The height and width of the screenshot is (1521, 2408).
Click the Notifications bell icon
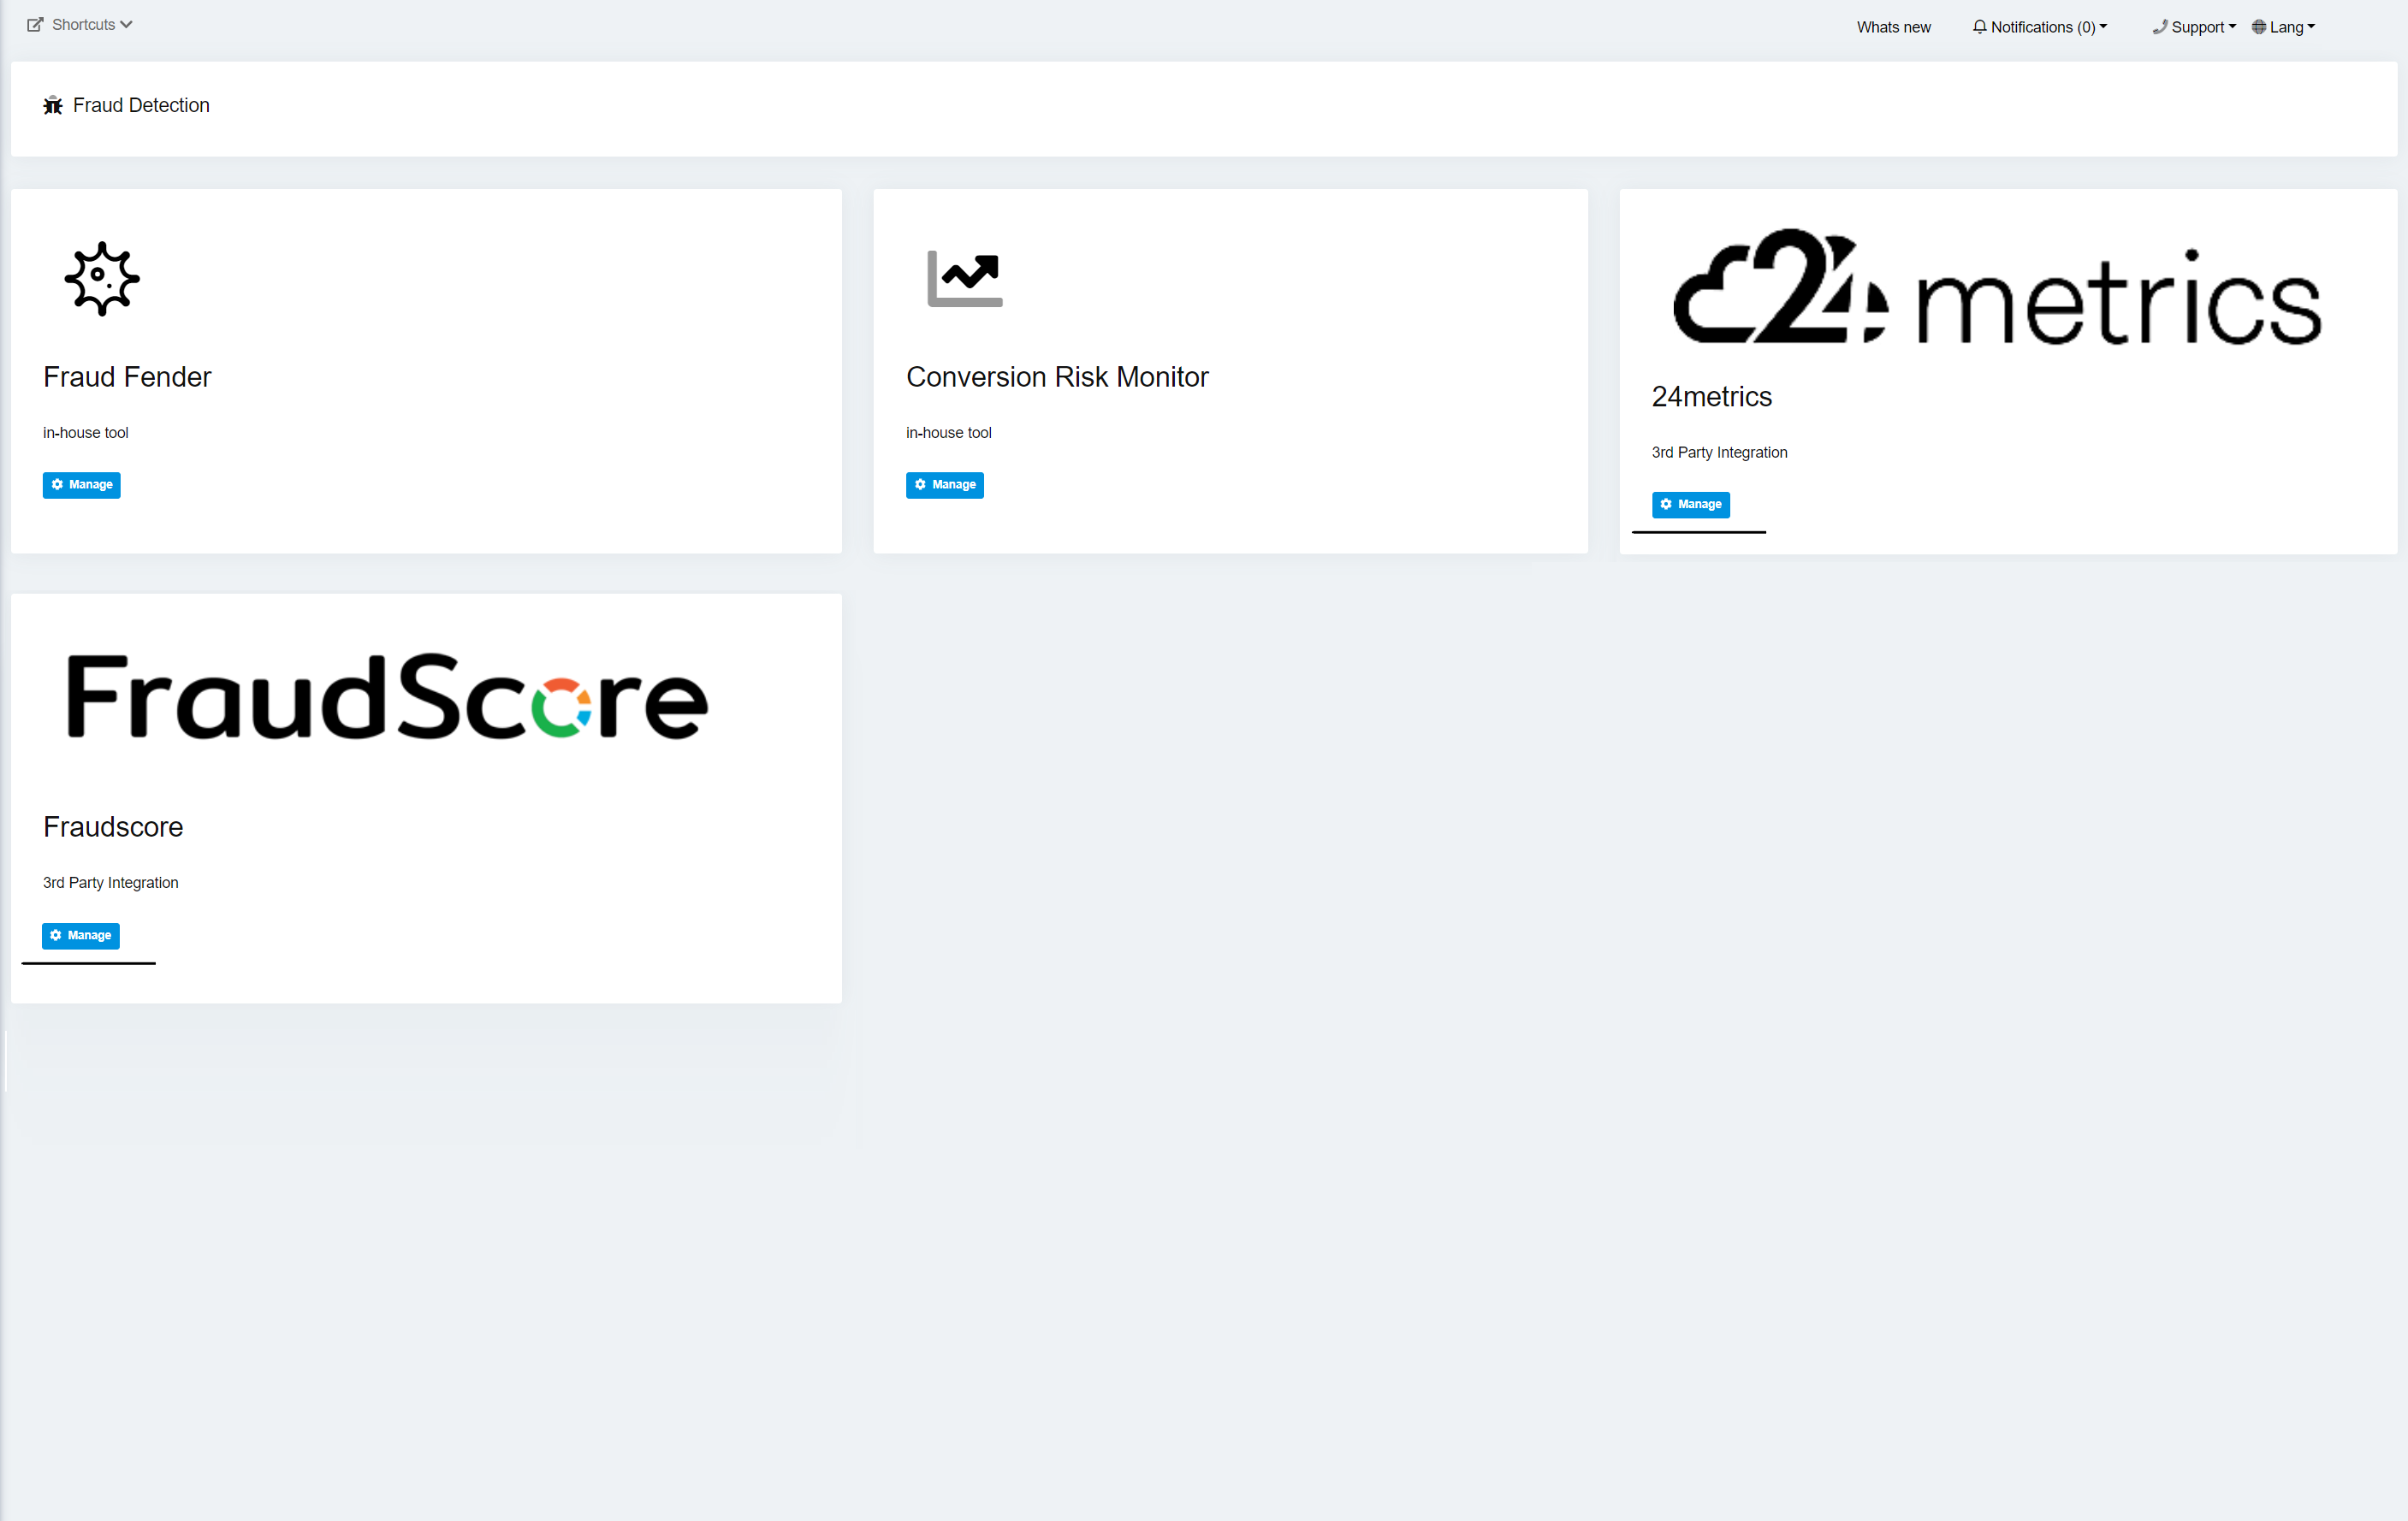[x=1979, y=27]
